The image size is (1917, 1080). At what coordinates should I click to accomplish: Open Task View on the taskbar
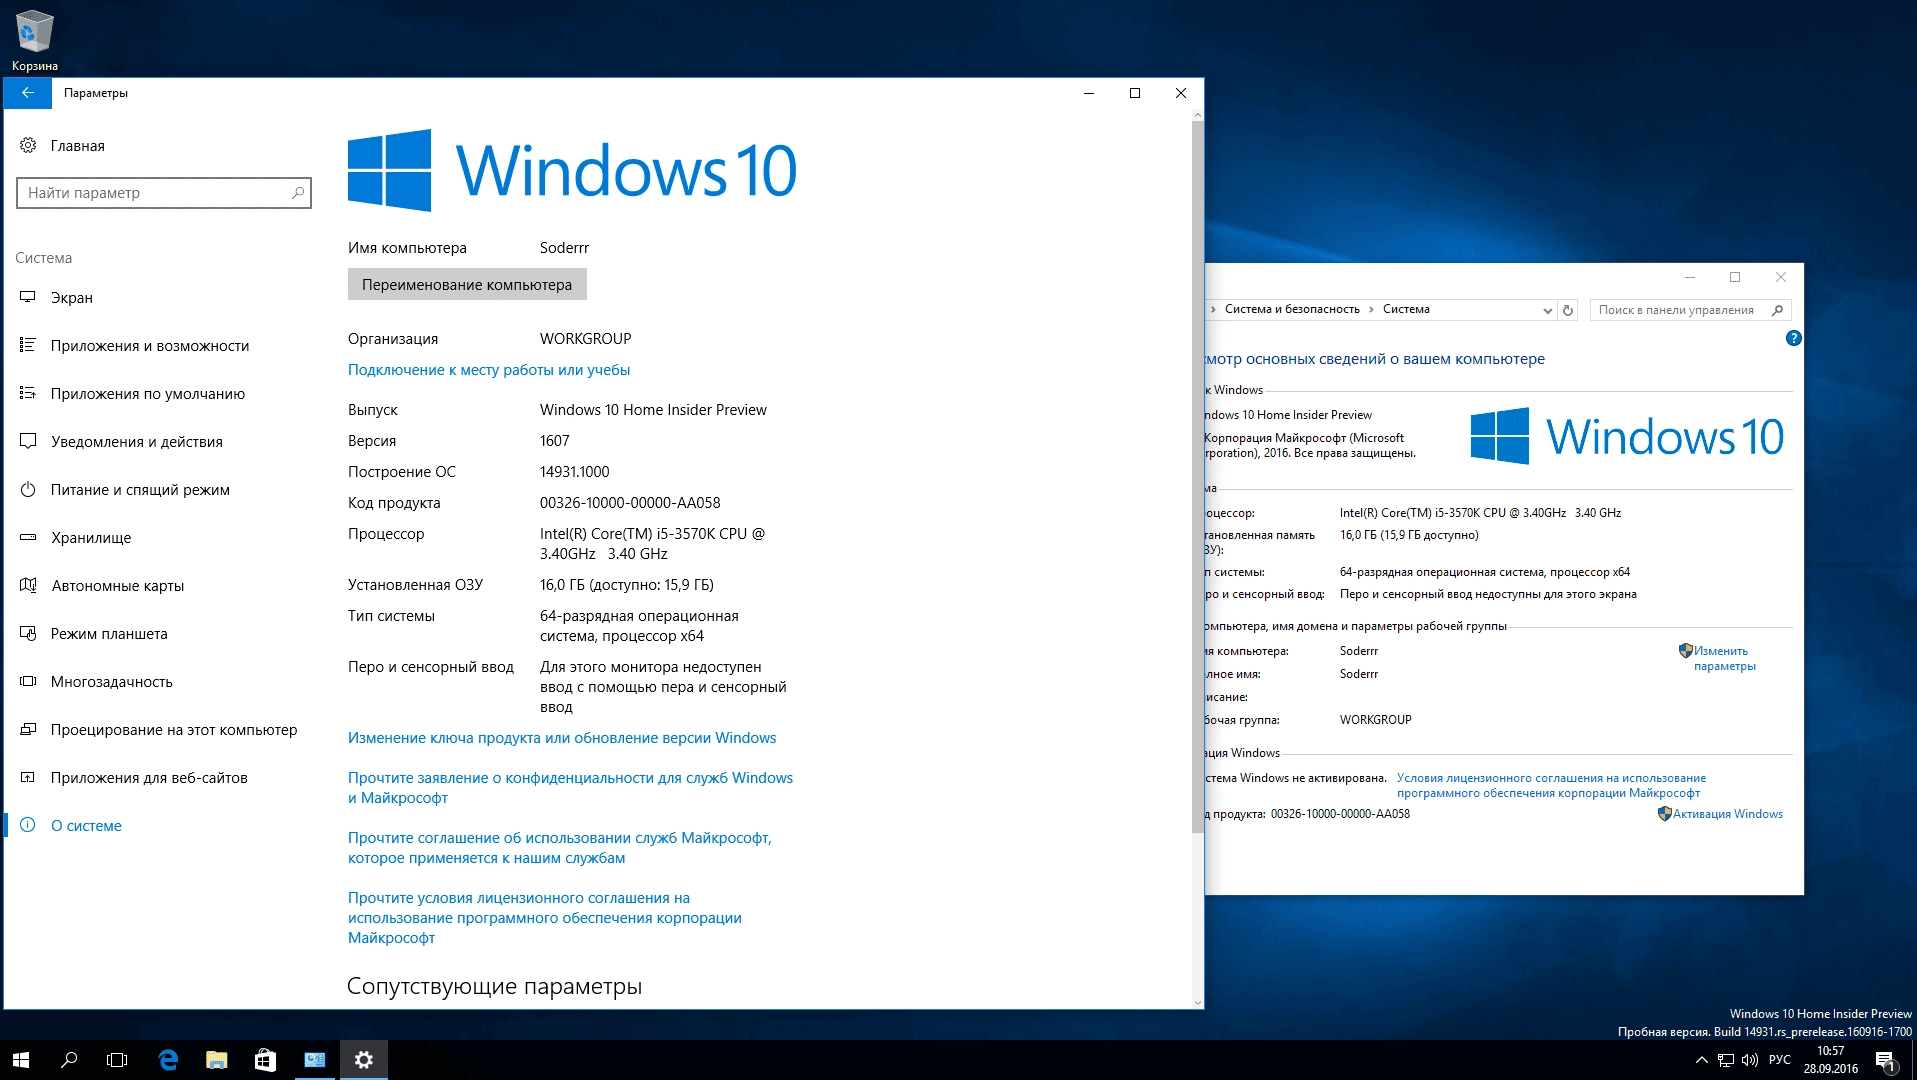click(x=117, y=1060)
